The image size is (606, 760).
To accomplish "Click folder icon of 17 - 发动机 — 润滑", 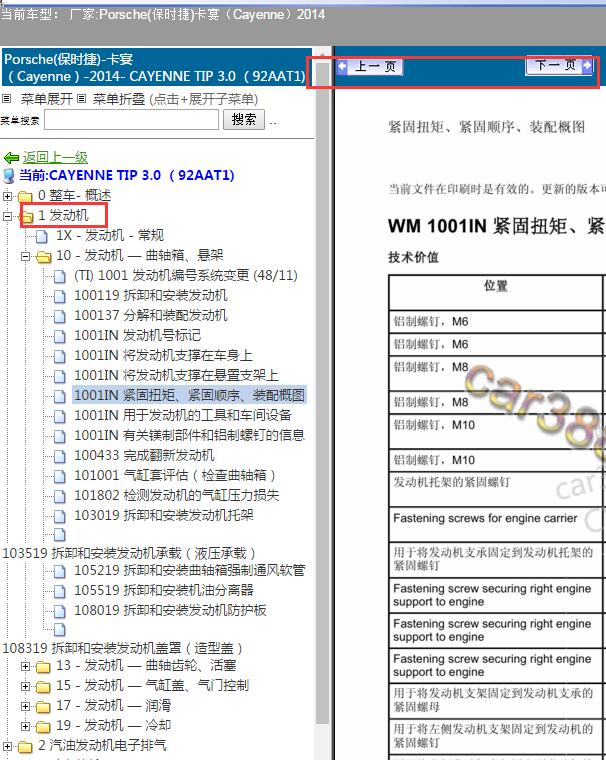I will [44, 707].
